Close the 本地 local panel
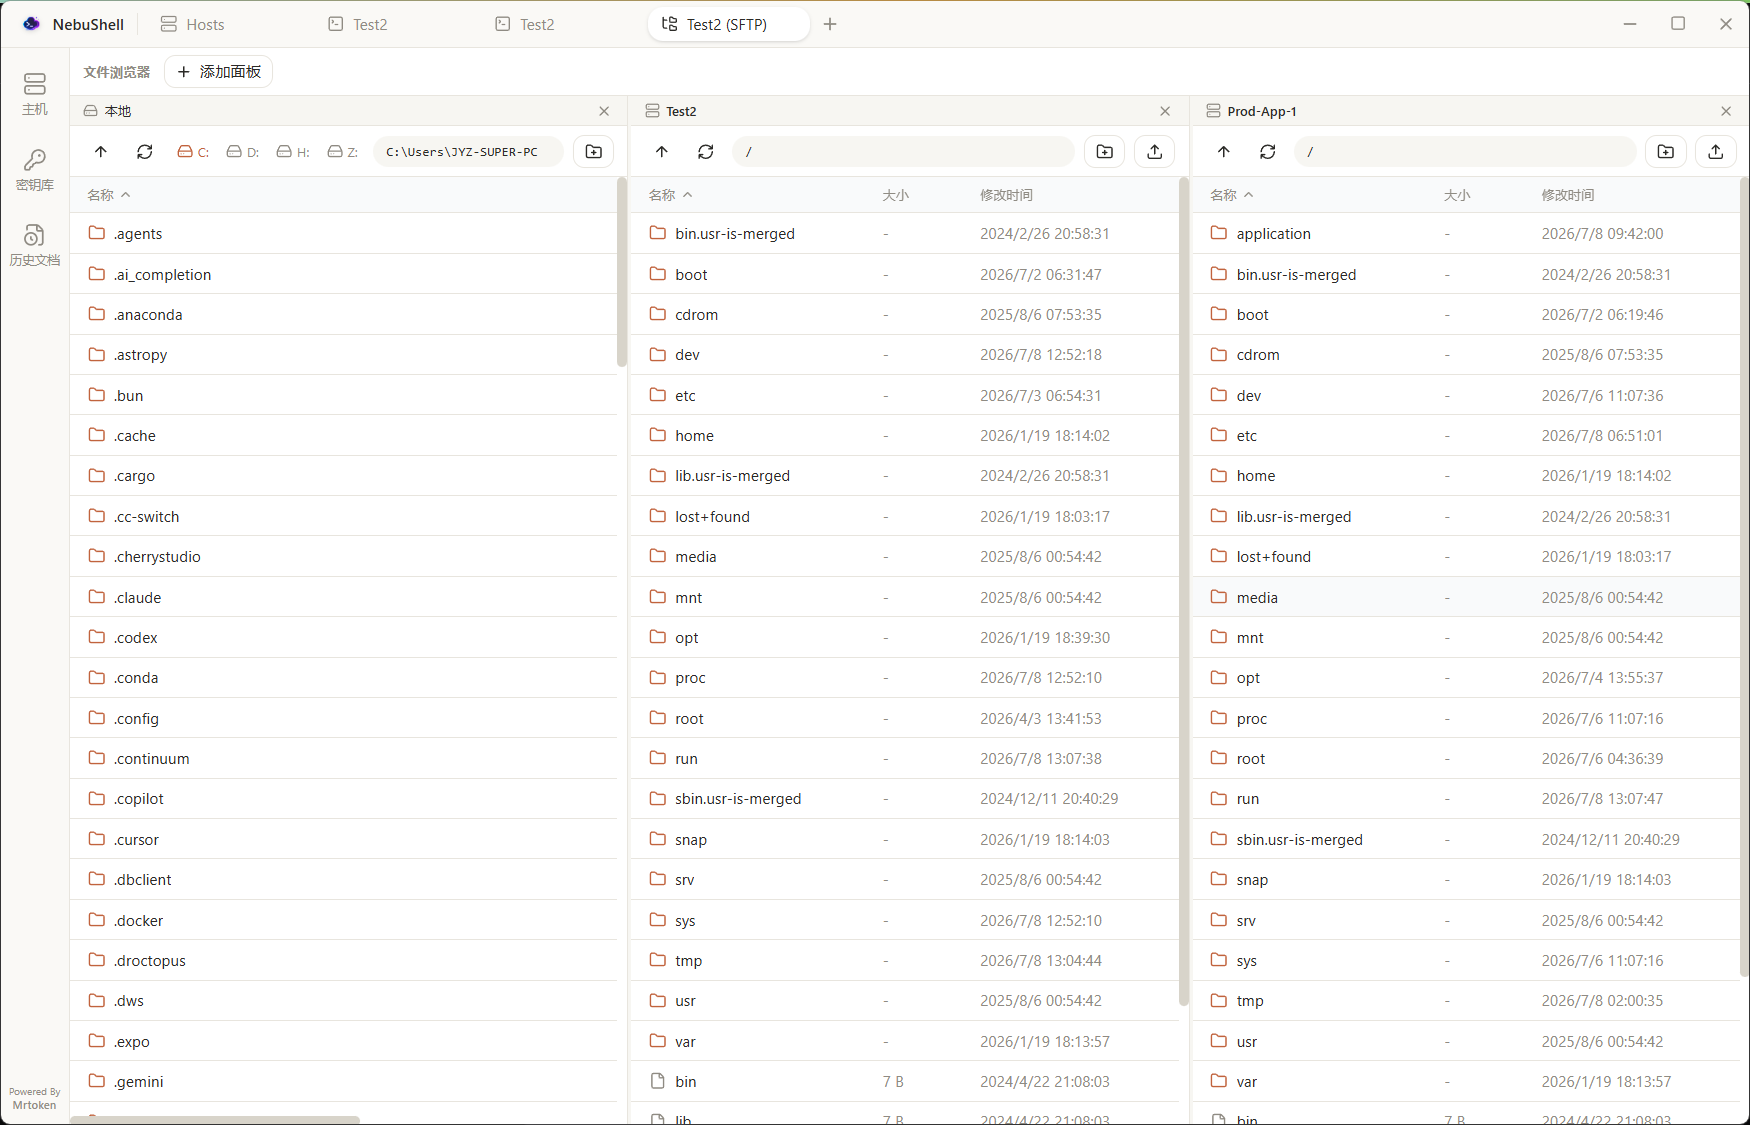1750x1125 pixels. (x=604, y=111)
